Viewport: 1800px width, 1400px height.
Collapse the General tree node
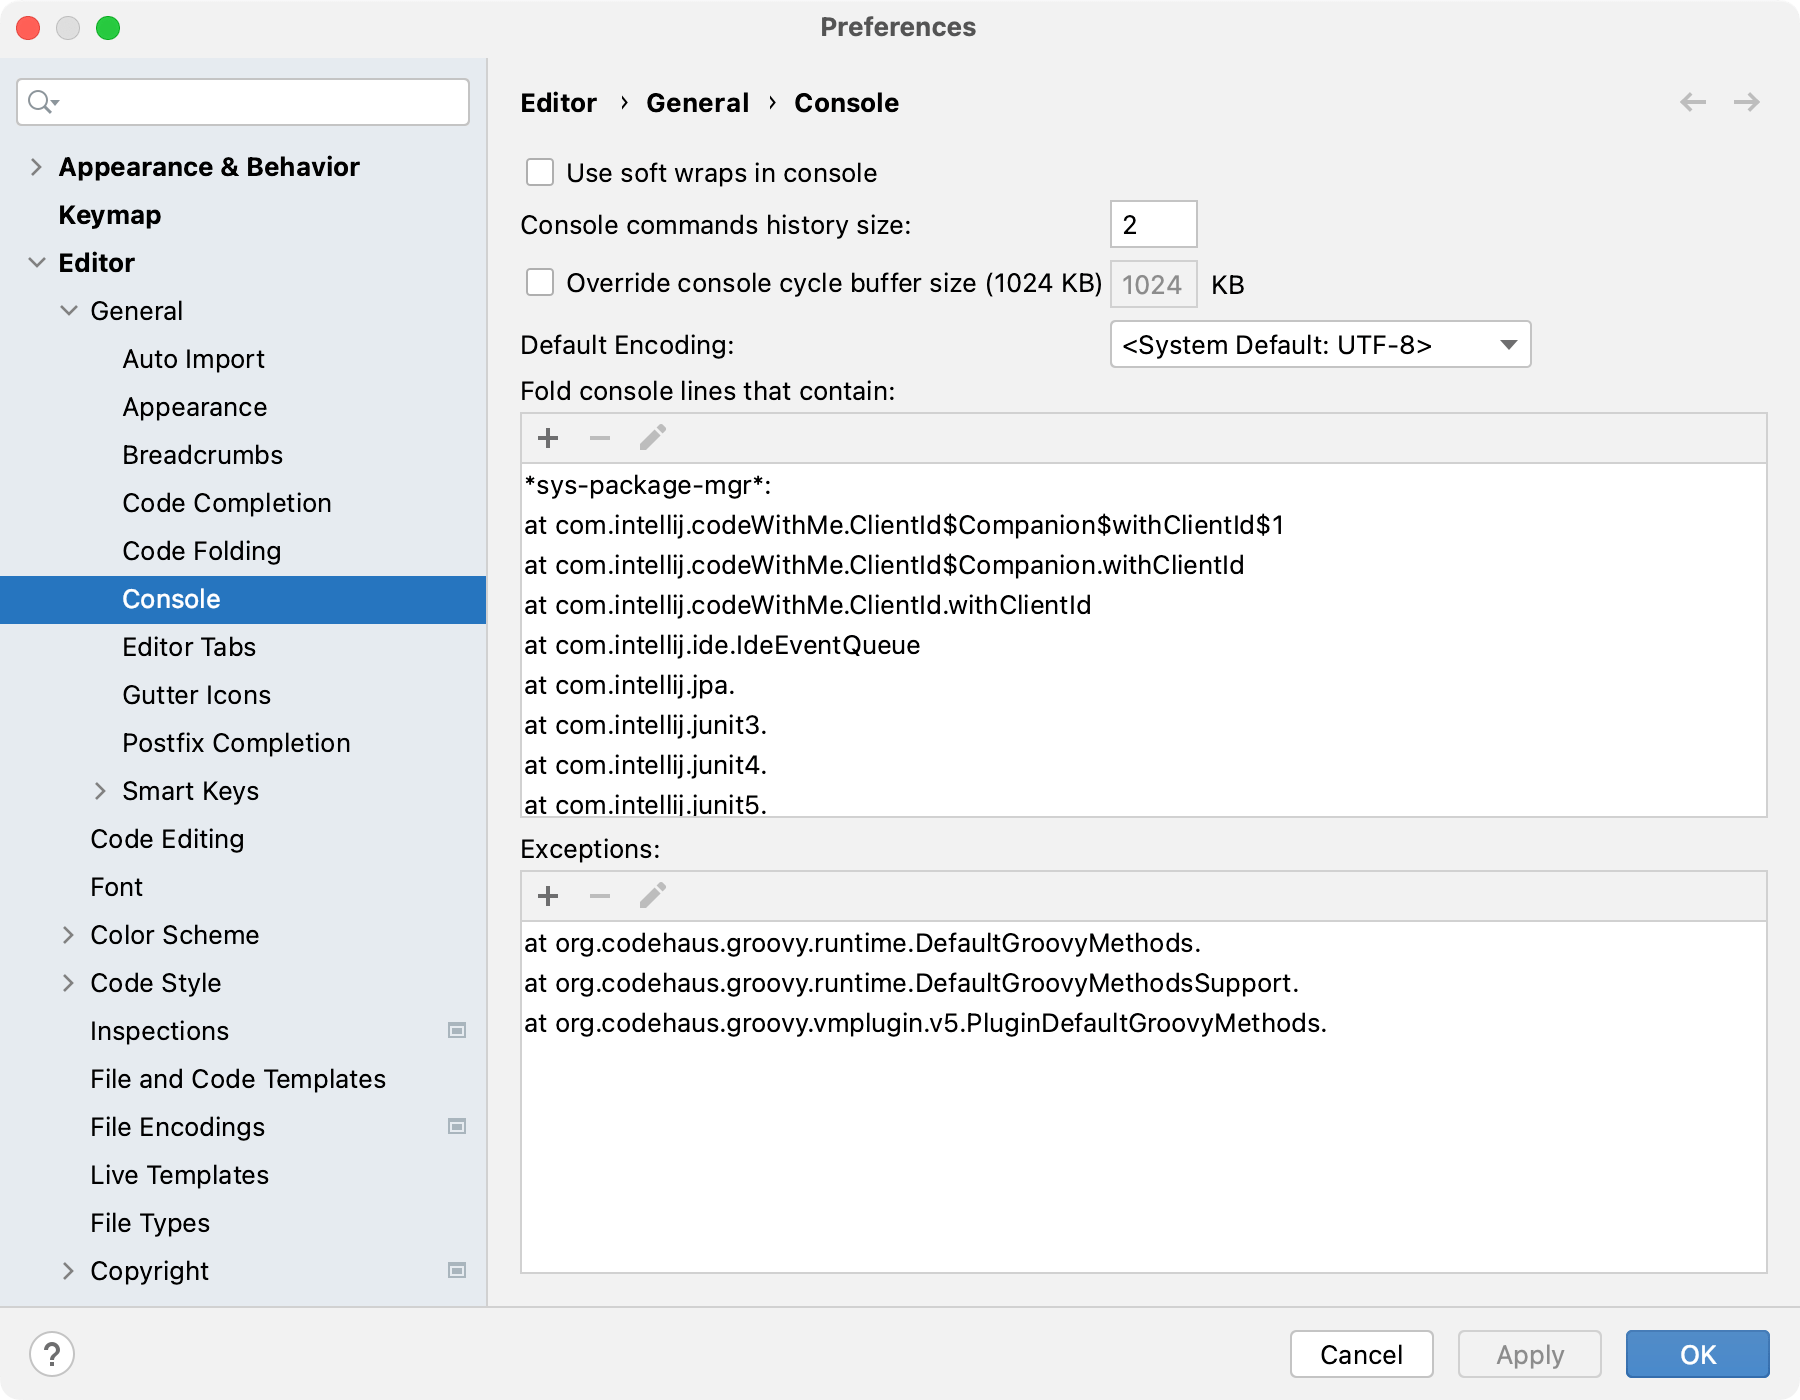(x=69, y=310)
